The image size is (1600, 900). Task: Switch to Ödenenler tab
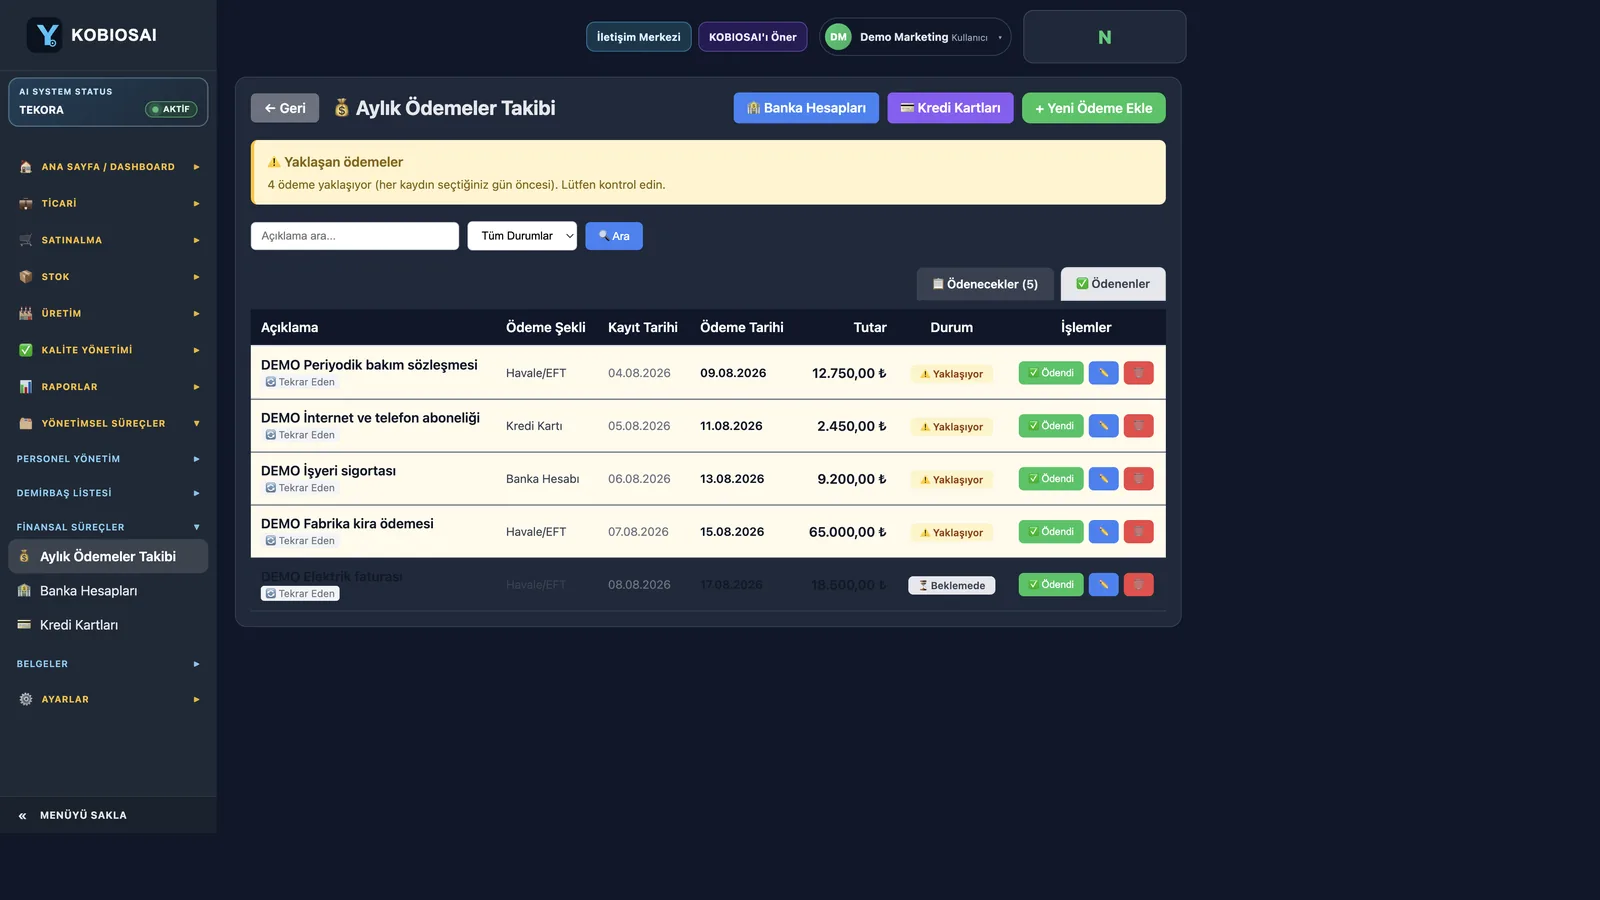click(x=1113, y=284)
